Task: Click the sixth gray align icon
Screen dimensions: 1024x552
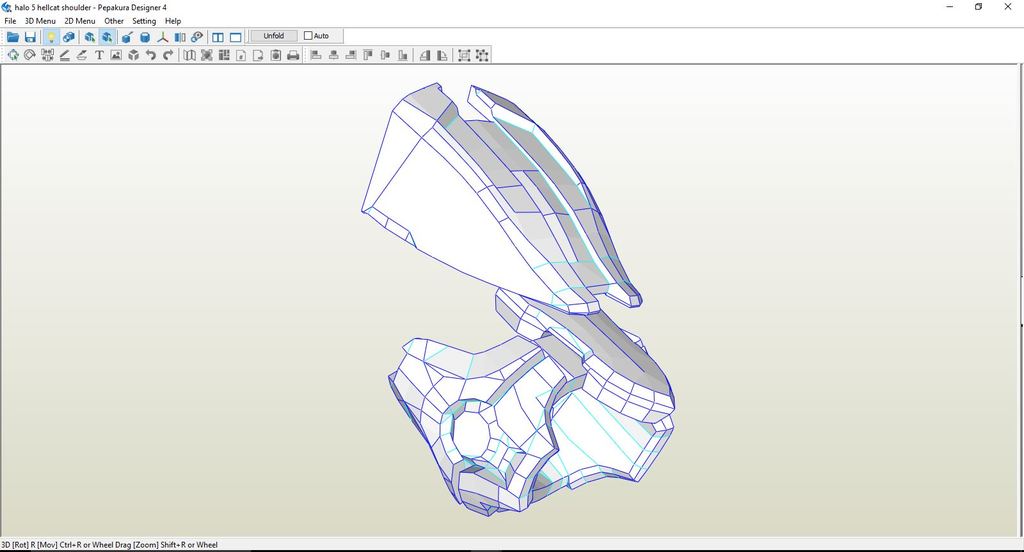Action: coord(403,56)
